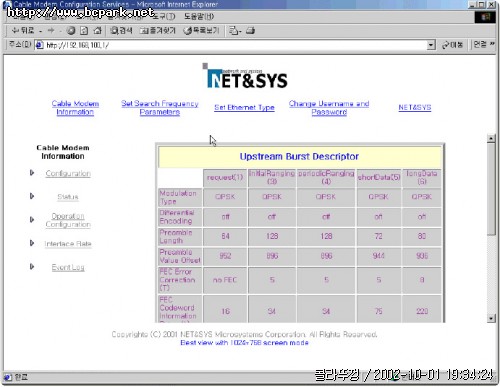
Task: Click the Mail toolbar icon
Action: click(235, 31)
